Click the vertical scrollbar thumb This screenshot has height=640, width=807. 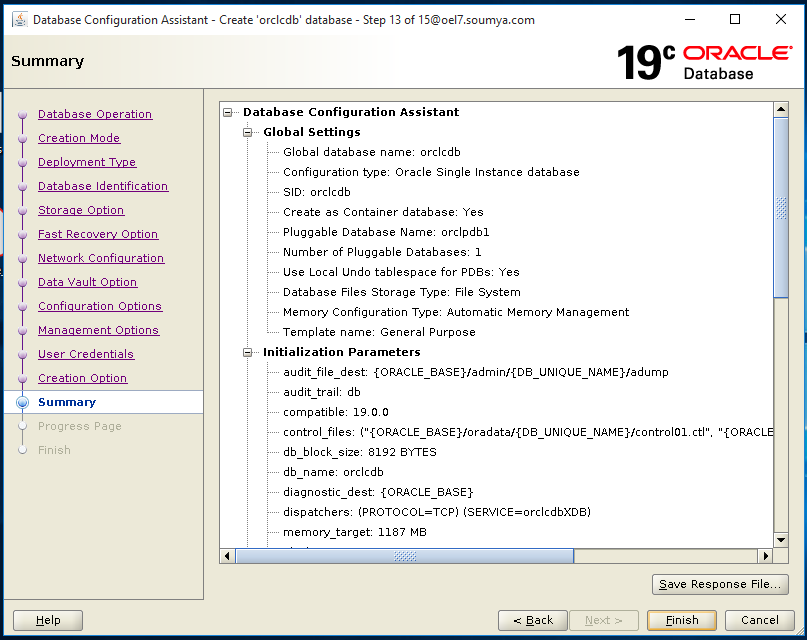pyautogui.click(x=781, y=208)
